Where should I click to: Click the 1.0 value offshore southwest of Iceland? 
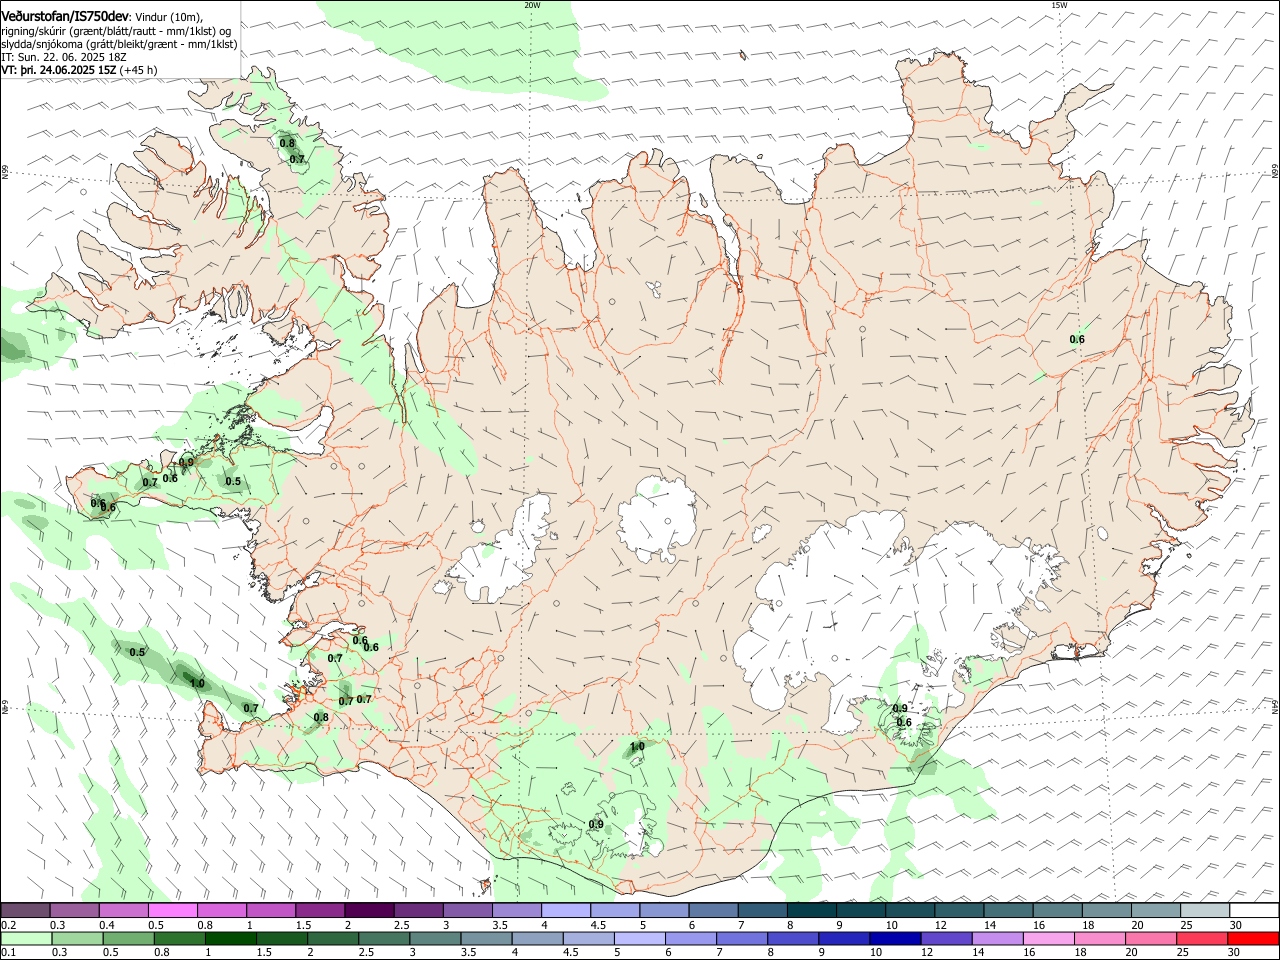click(x=197, y=684)
